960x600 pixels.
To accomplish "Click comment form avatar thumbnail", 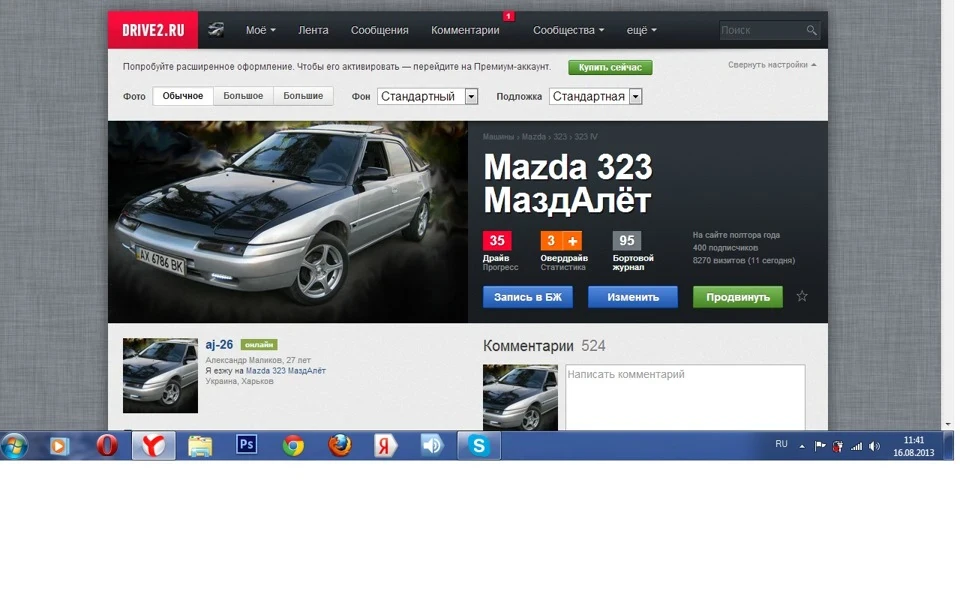I will click(520, 397).
